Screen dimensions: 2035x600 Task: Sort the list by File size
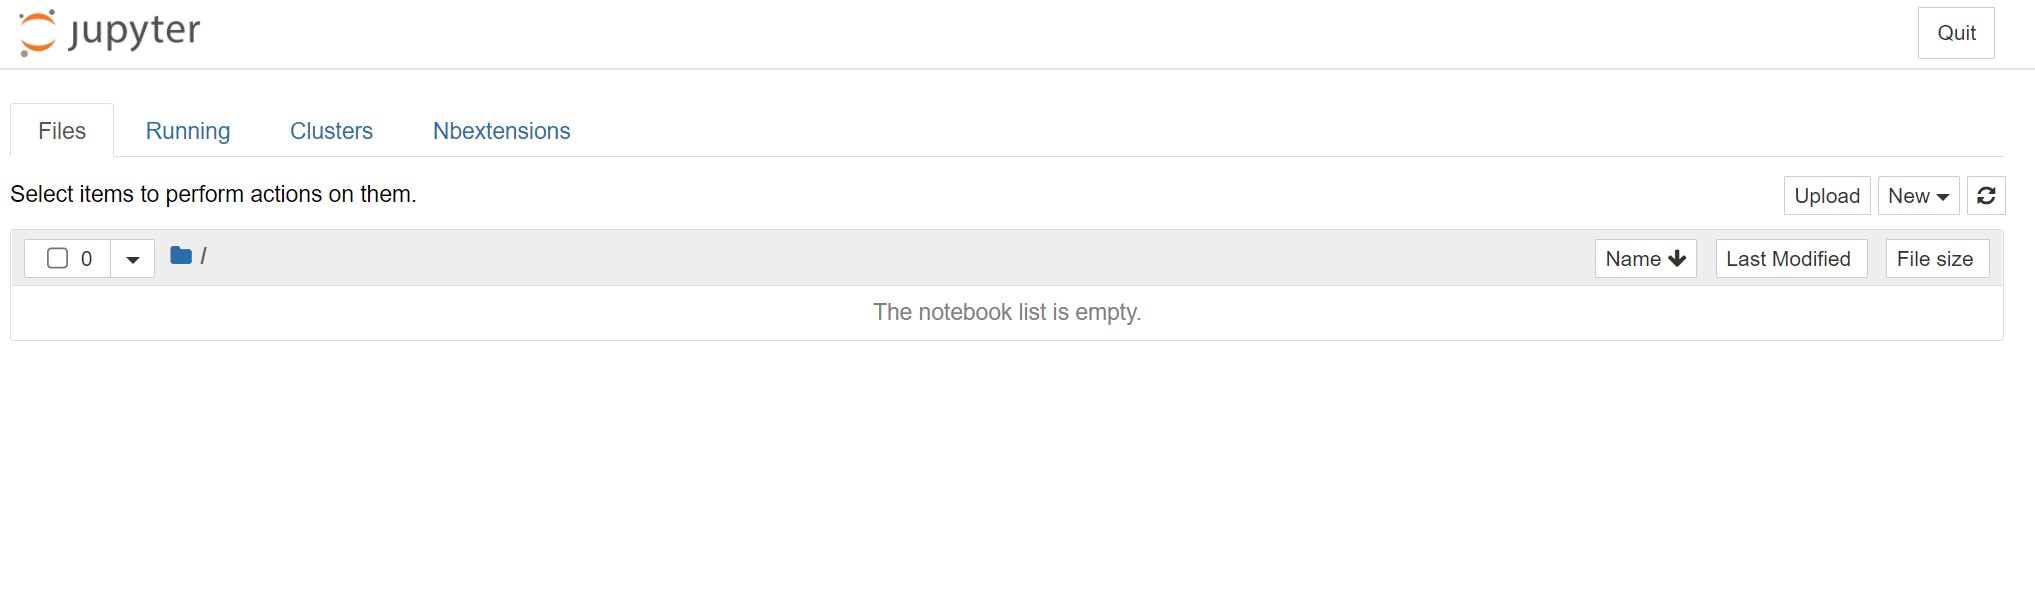[1935, 259]
